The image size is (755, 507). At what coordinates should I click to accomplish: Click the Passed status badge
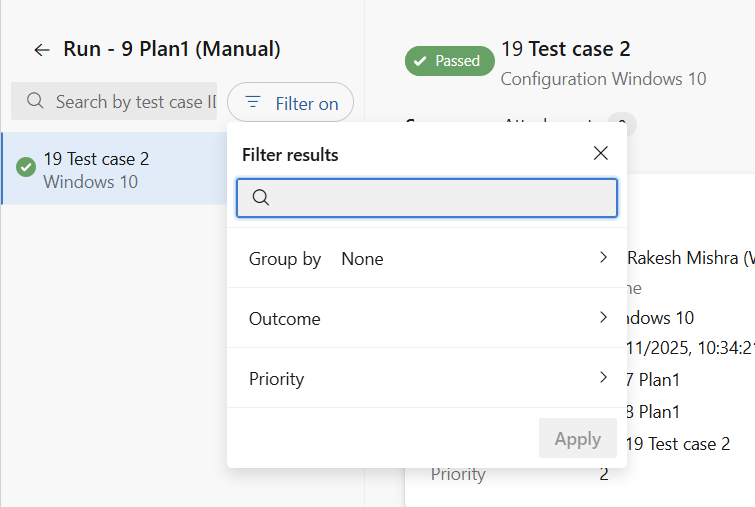click(449, 61)
